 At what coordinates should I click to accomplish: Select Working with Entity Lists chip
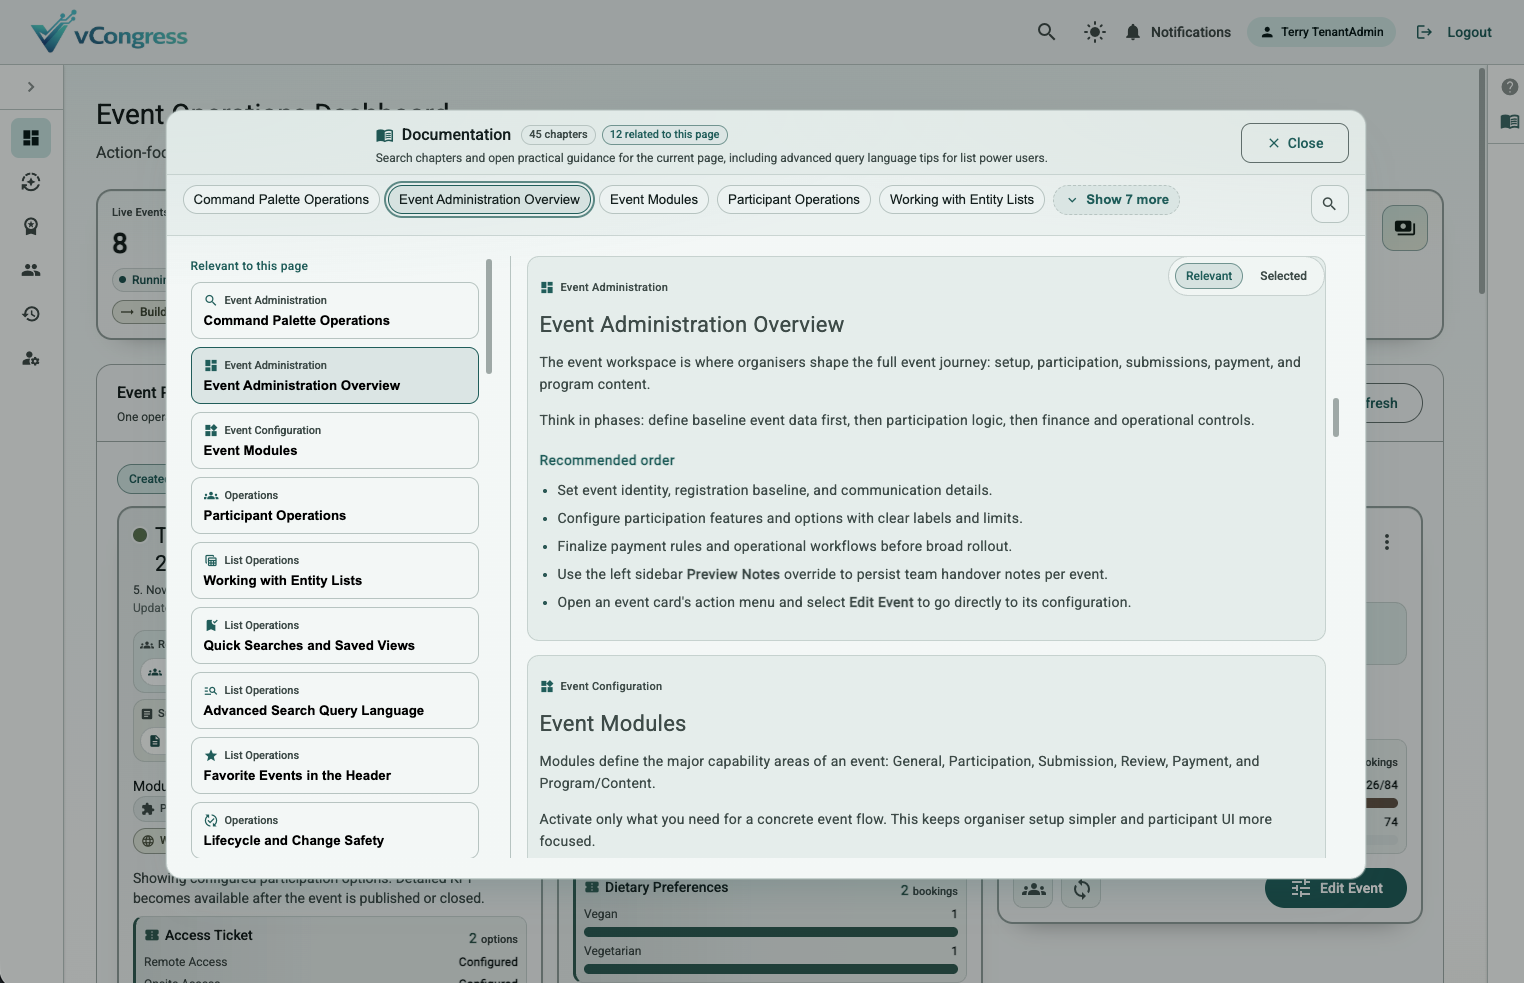pyautogui.click(x=962, y=200)
